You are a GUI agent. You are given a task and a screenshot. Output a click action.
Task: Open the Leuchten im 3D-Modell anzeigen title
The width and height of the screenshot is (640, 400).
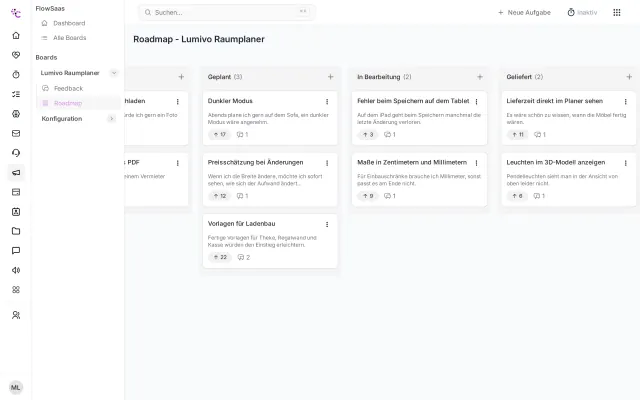(x=556, y=162)
